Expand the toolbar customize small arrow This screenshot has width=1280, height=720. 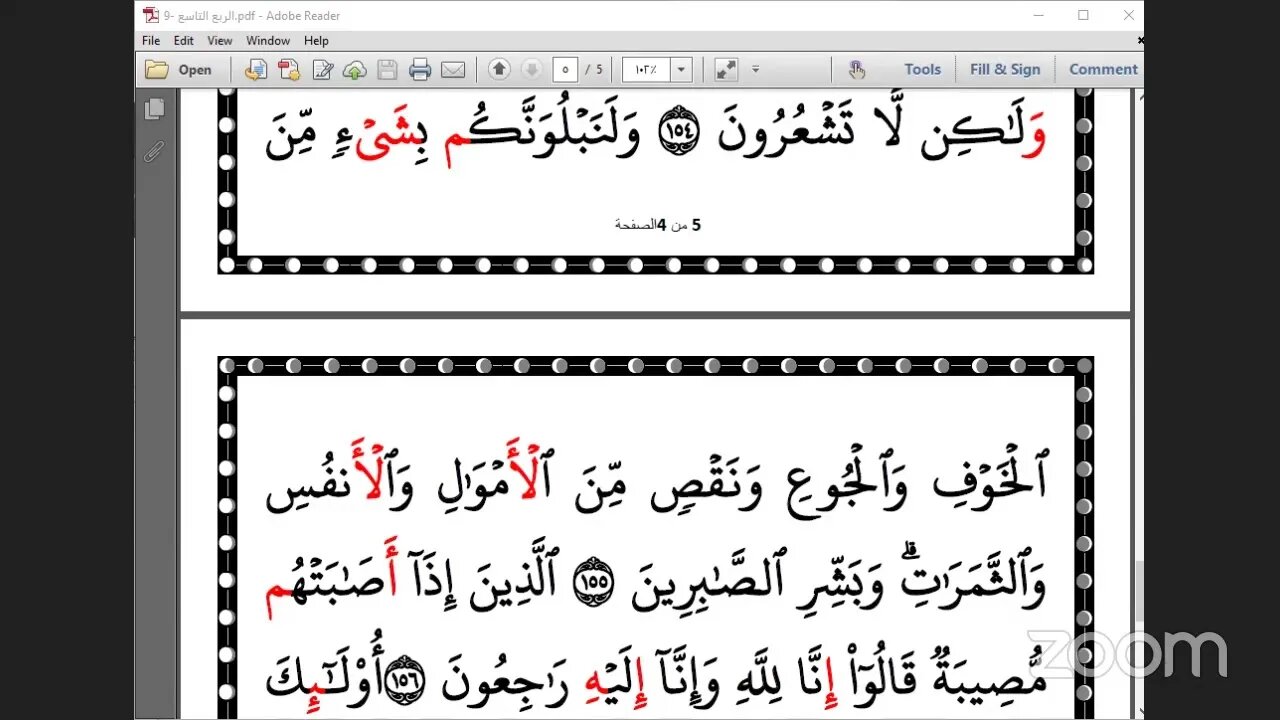click(756, 69)
